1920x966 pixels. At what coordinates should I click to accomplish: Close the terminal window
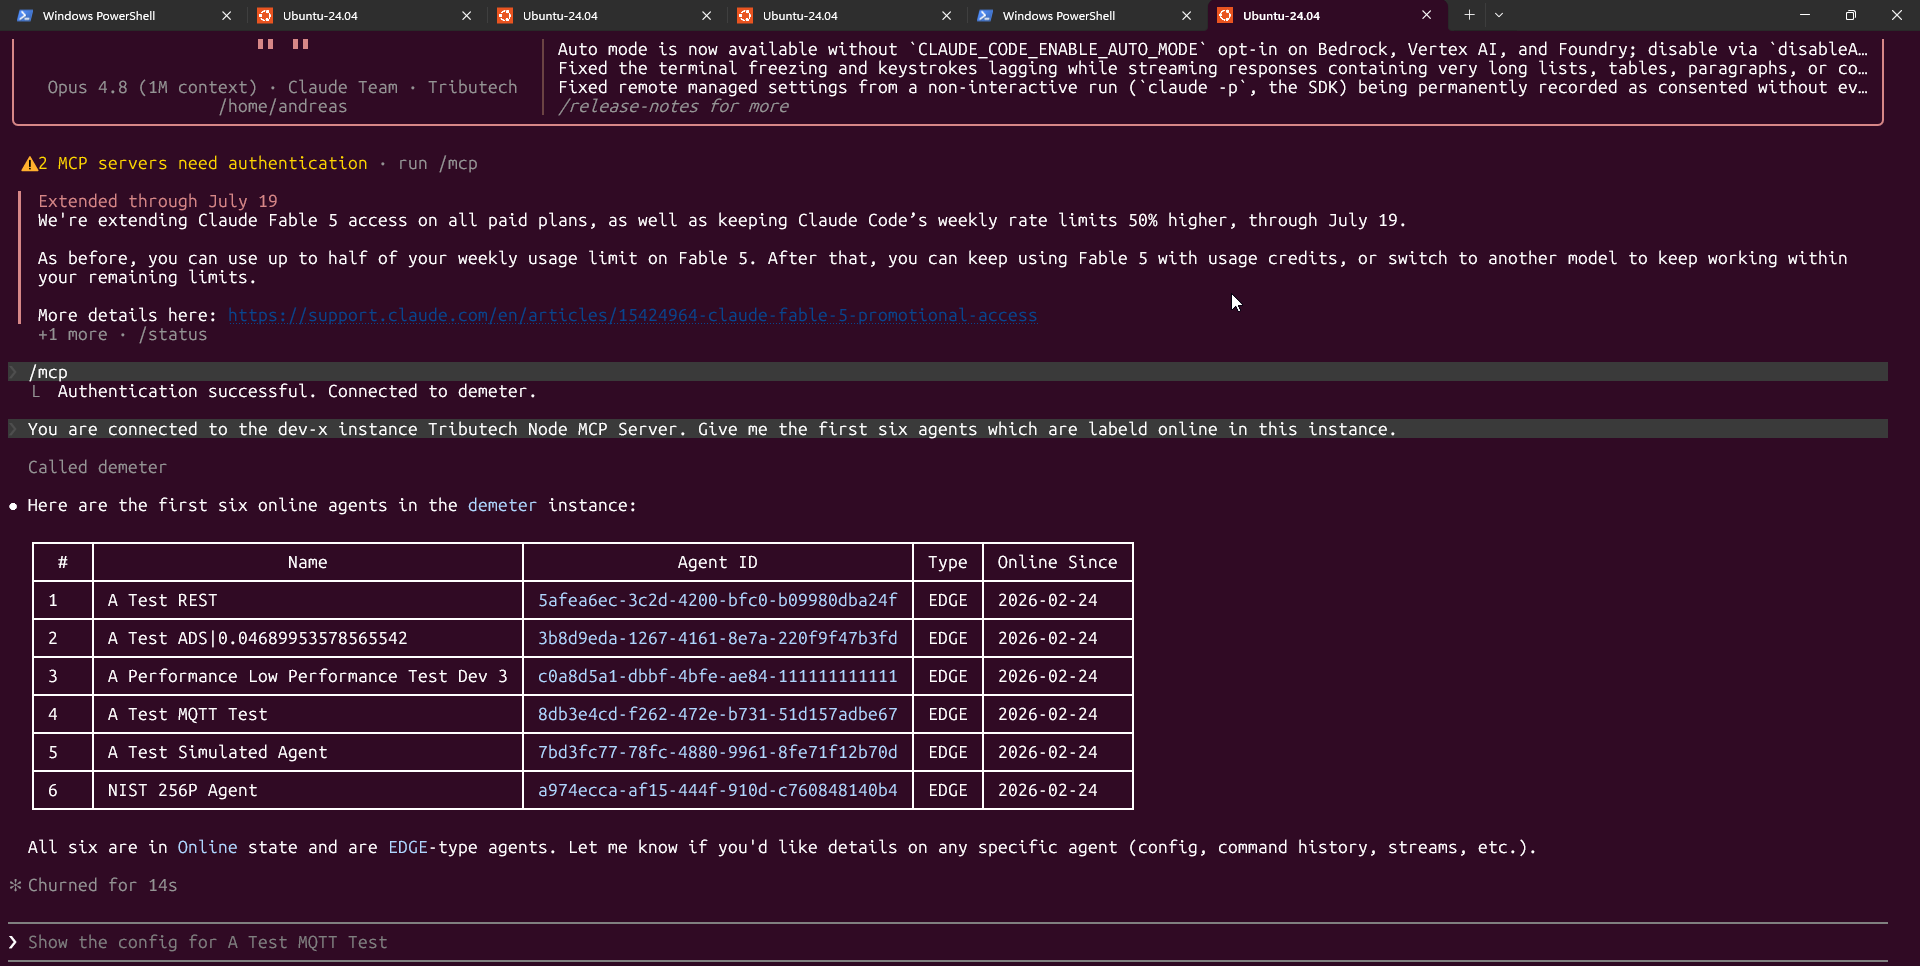pyautogui.click(x=1897, y=15)
